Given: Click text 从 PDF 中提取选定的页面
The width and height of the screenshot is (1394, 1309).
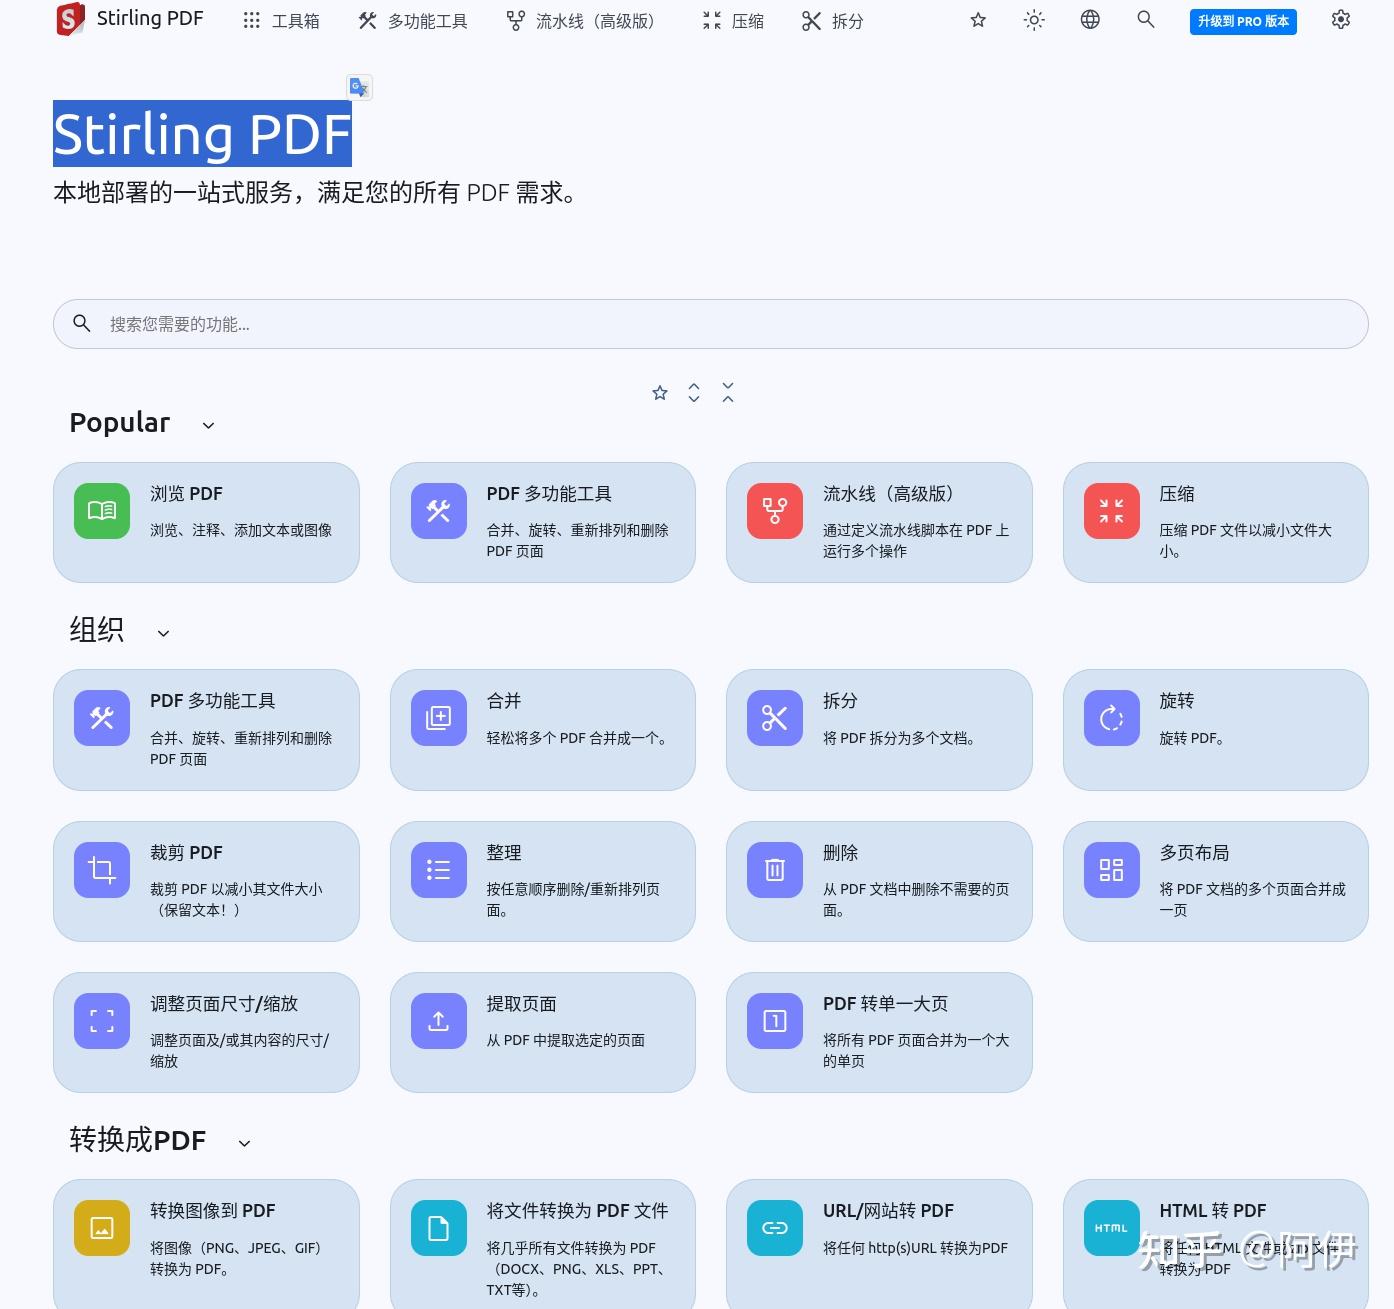Looking at the screenshot, I should click(566, 1040).
